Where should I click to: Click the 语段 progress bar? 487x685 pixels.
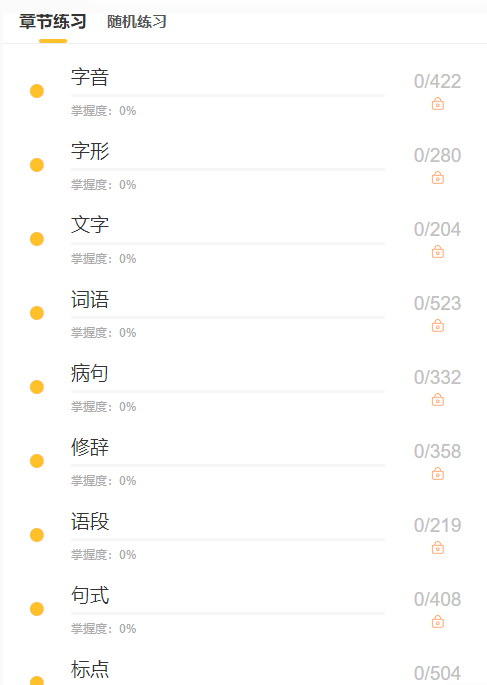(228, 540)
